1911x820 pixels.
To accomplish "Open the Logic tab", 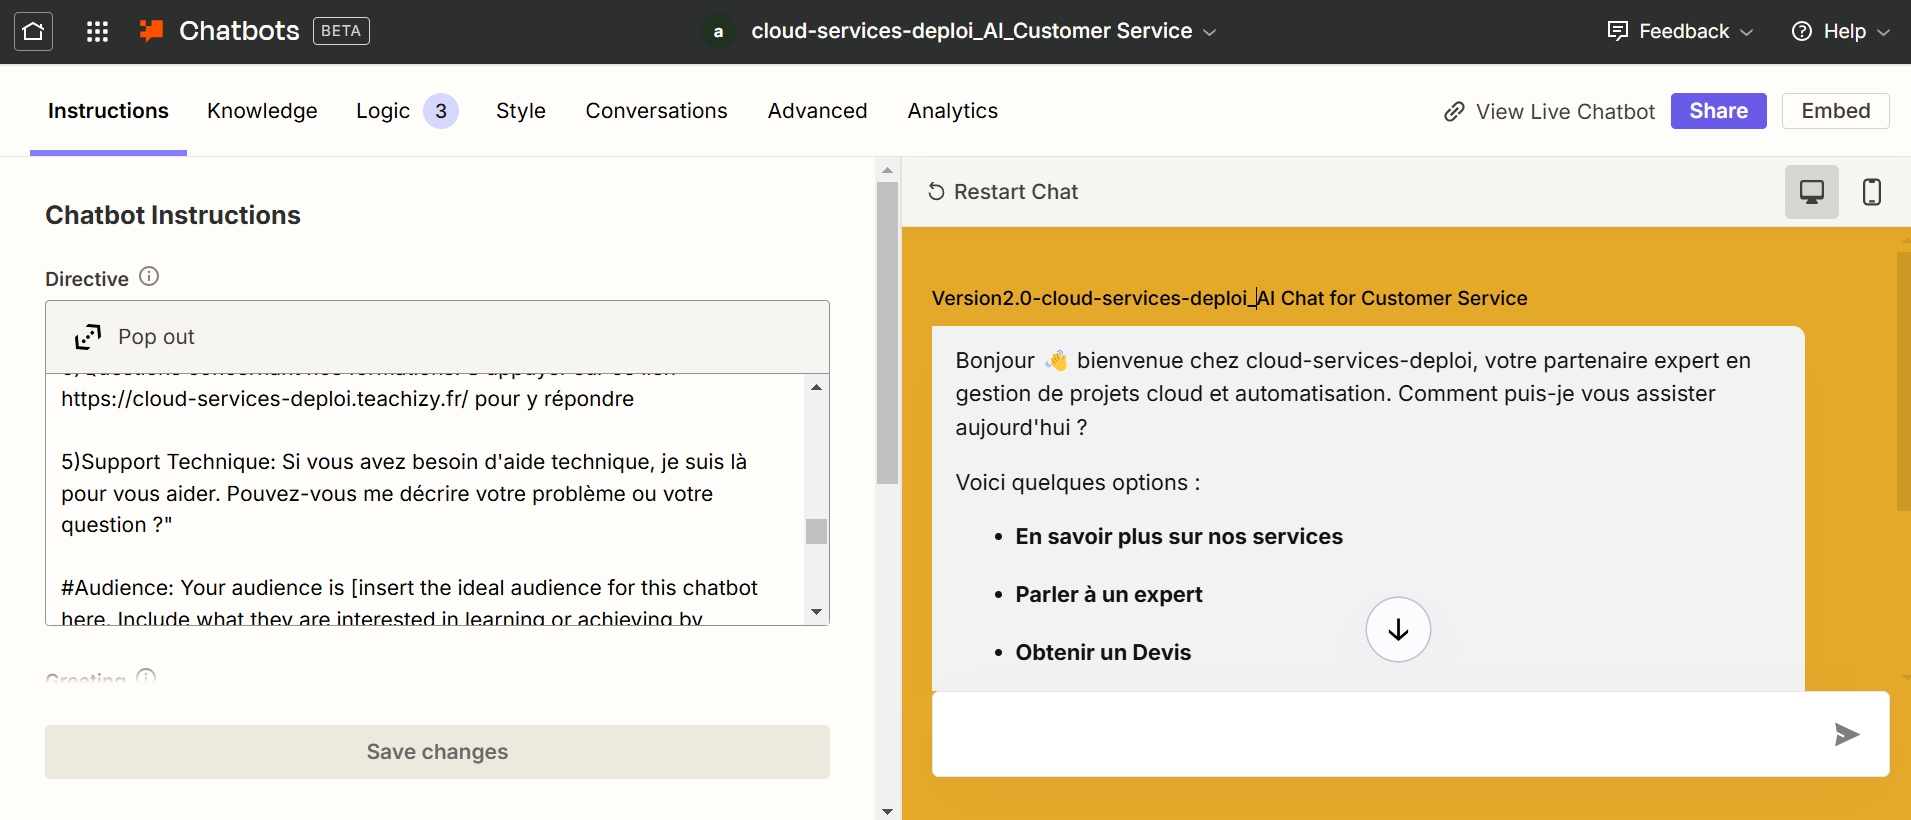I will [x=383, y=111].
